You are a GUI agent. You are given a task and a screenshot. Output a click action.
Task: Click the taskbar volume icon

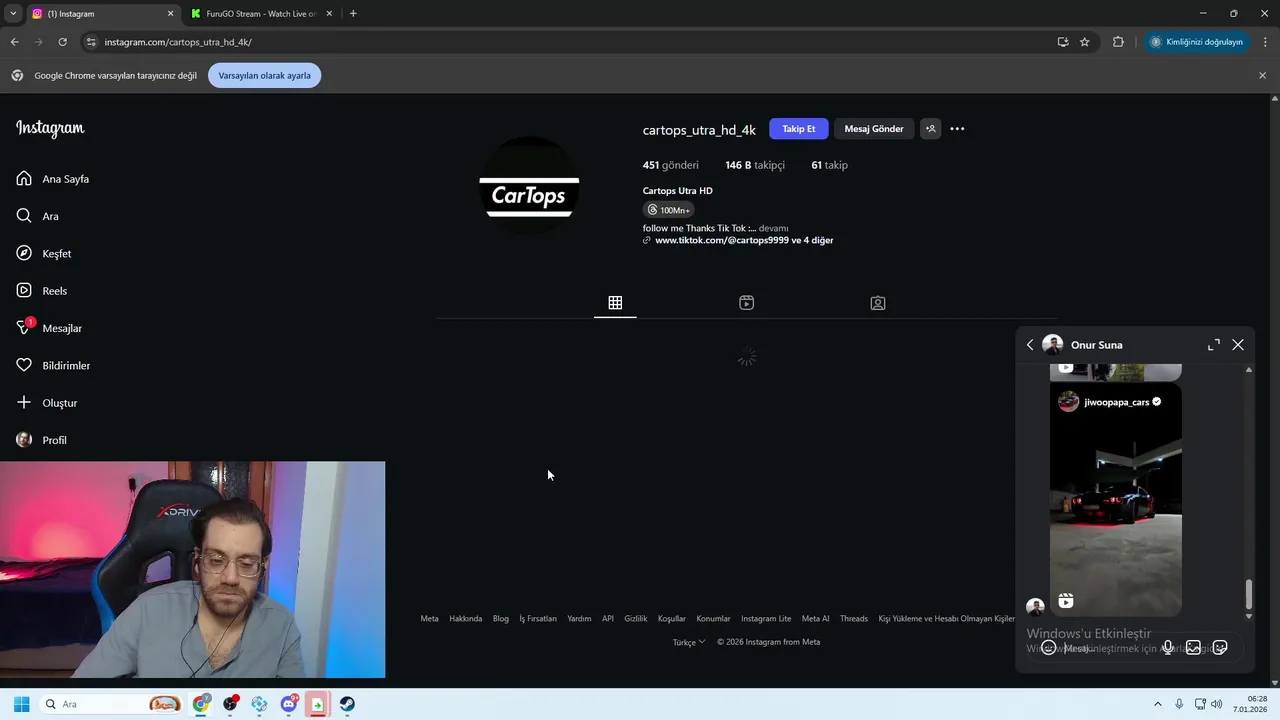tap(1216, 704)
